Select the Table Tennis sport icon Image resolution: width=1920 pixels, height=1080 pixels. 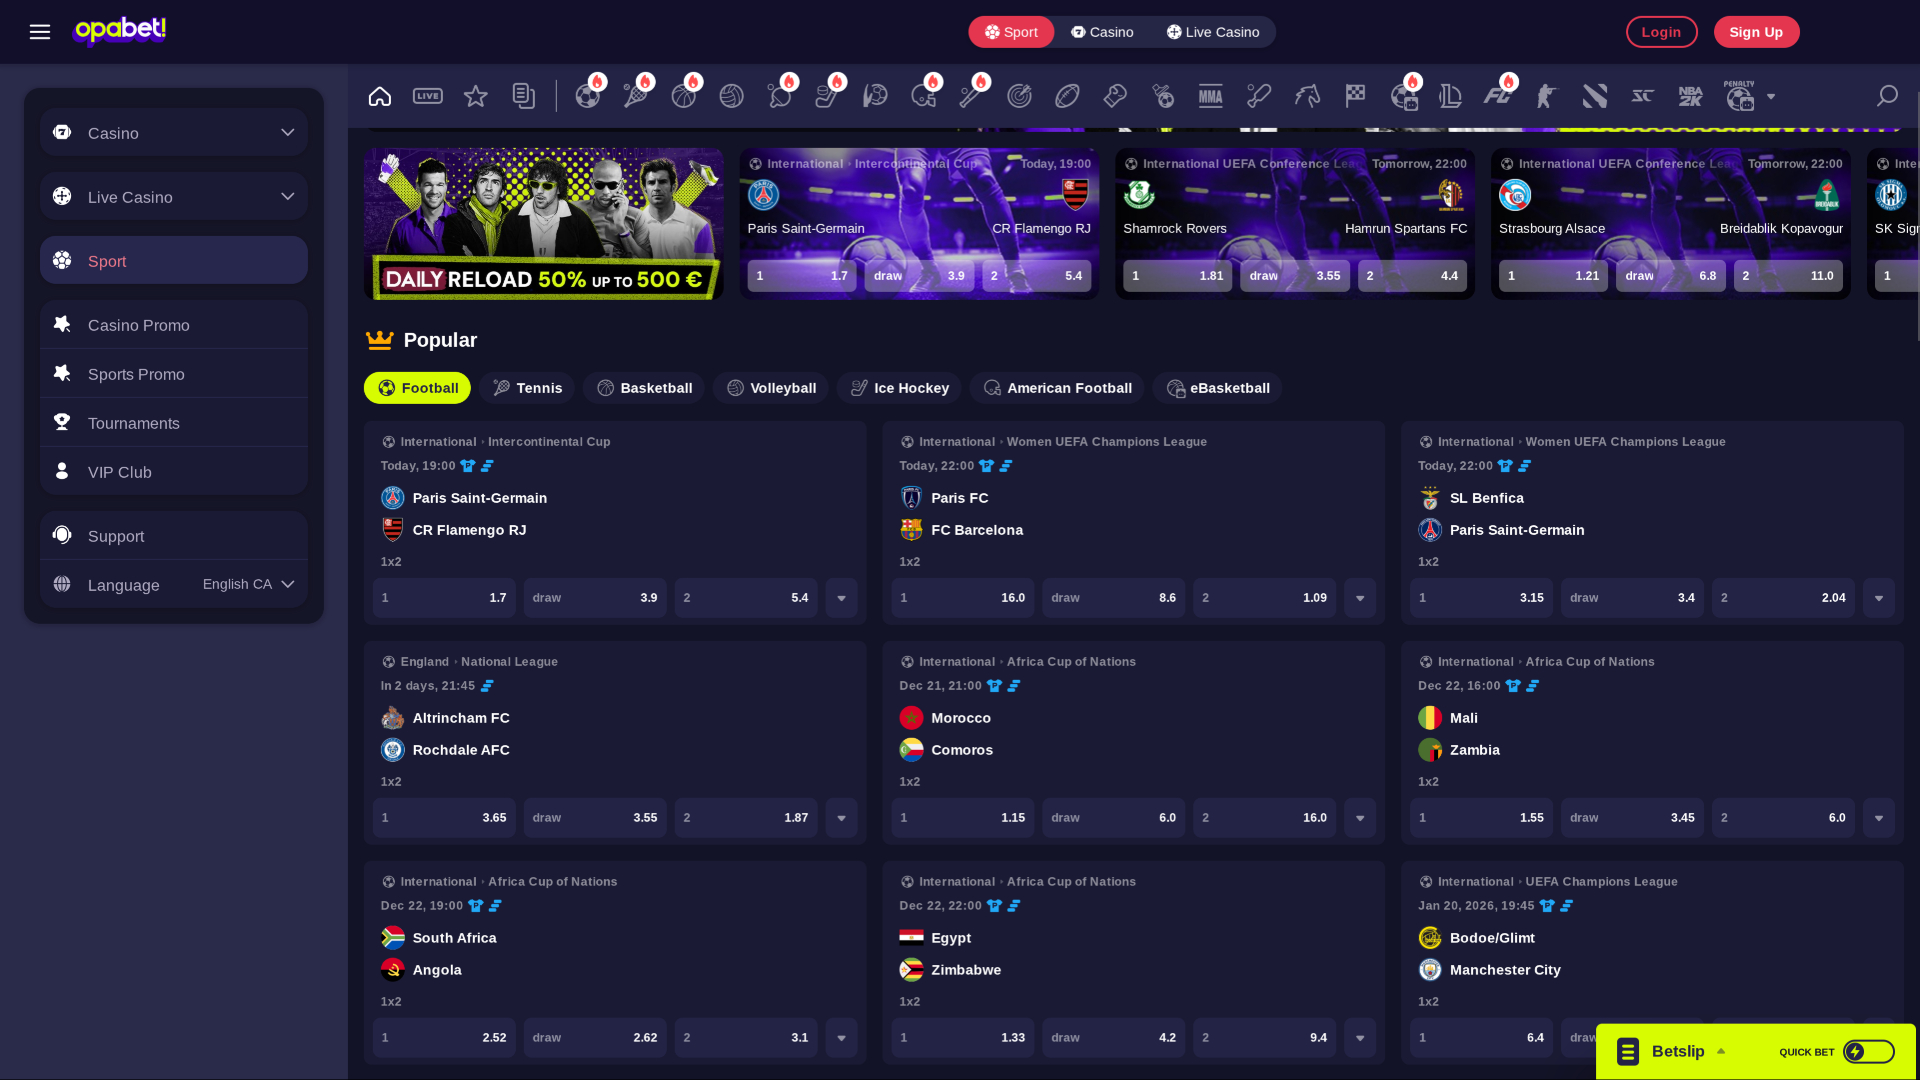pyautogui.click(x=781, y=96)
